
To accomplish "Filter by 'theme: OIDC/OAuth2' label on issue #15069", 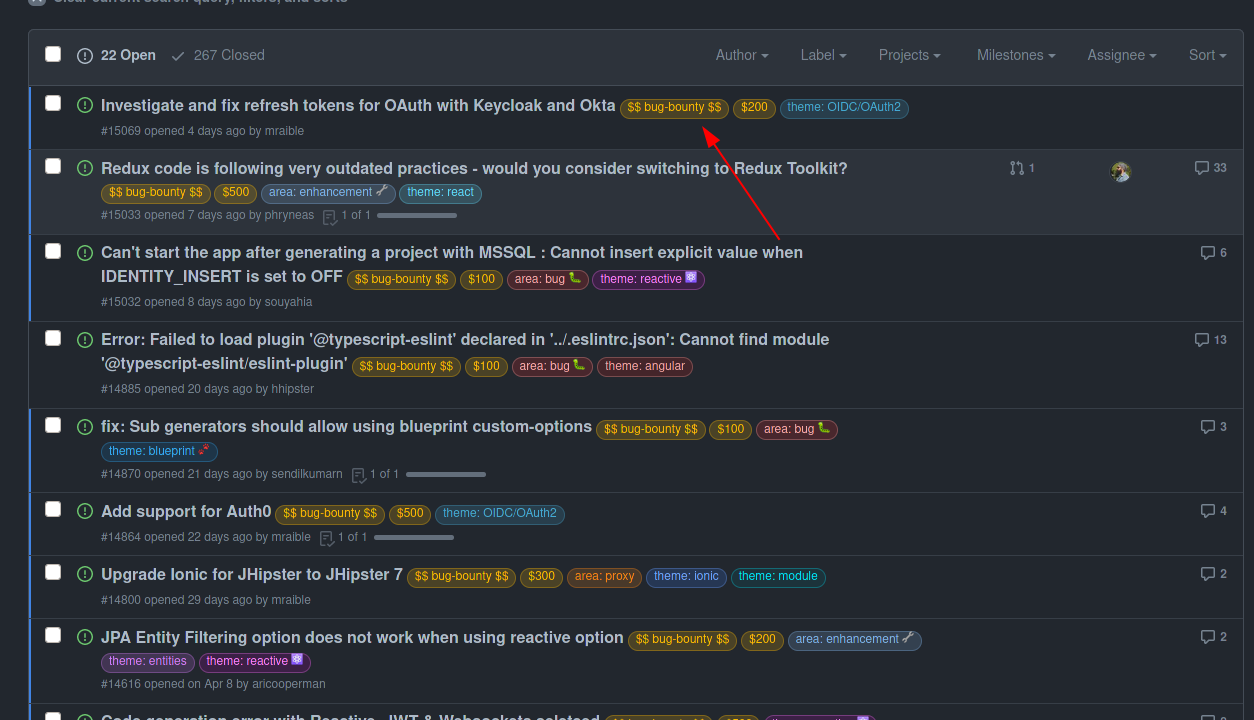I will tap(844, 108).
